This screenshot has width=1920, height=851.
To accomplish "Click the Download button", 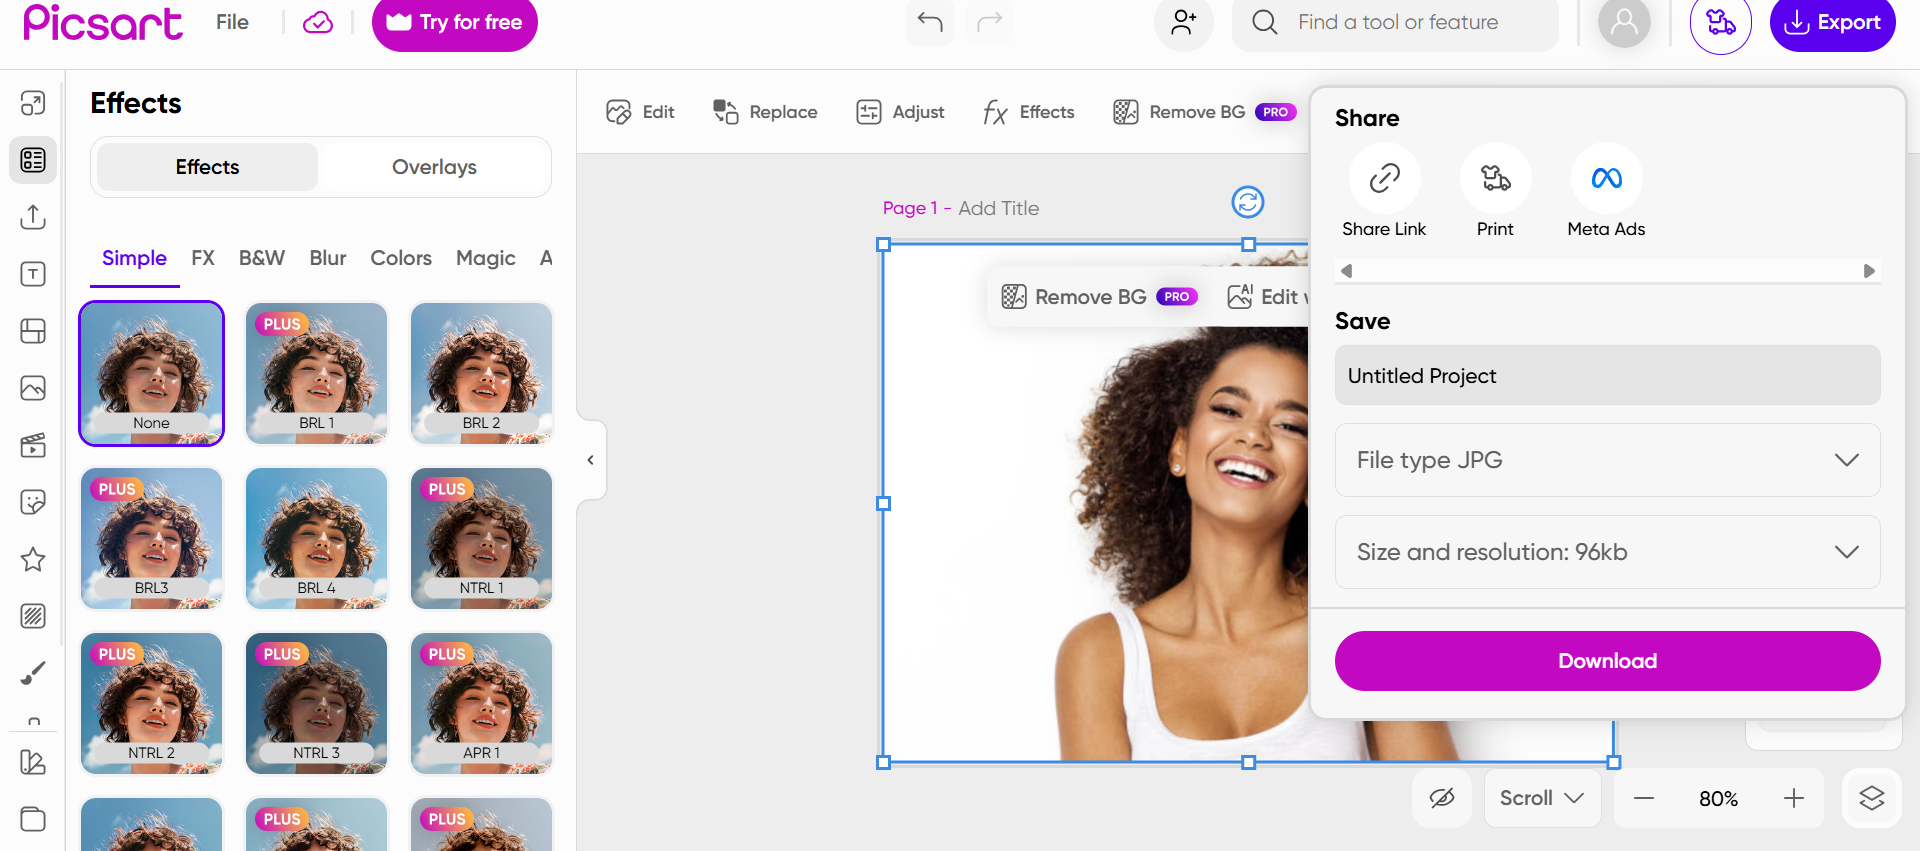I will [x=1607, y=661].
